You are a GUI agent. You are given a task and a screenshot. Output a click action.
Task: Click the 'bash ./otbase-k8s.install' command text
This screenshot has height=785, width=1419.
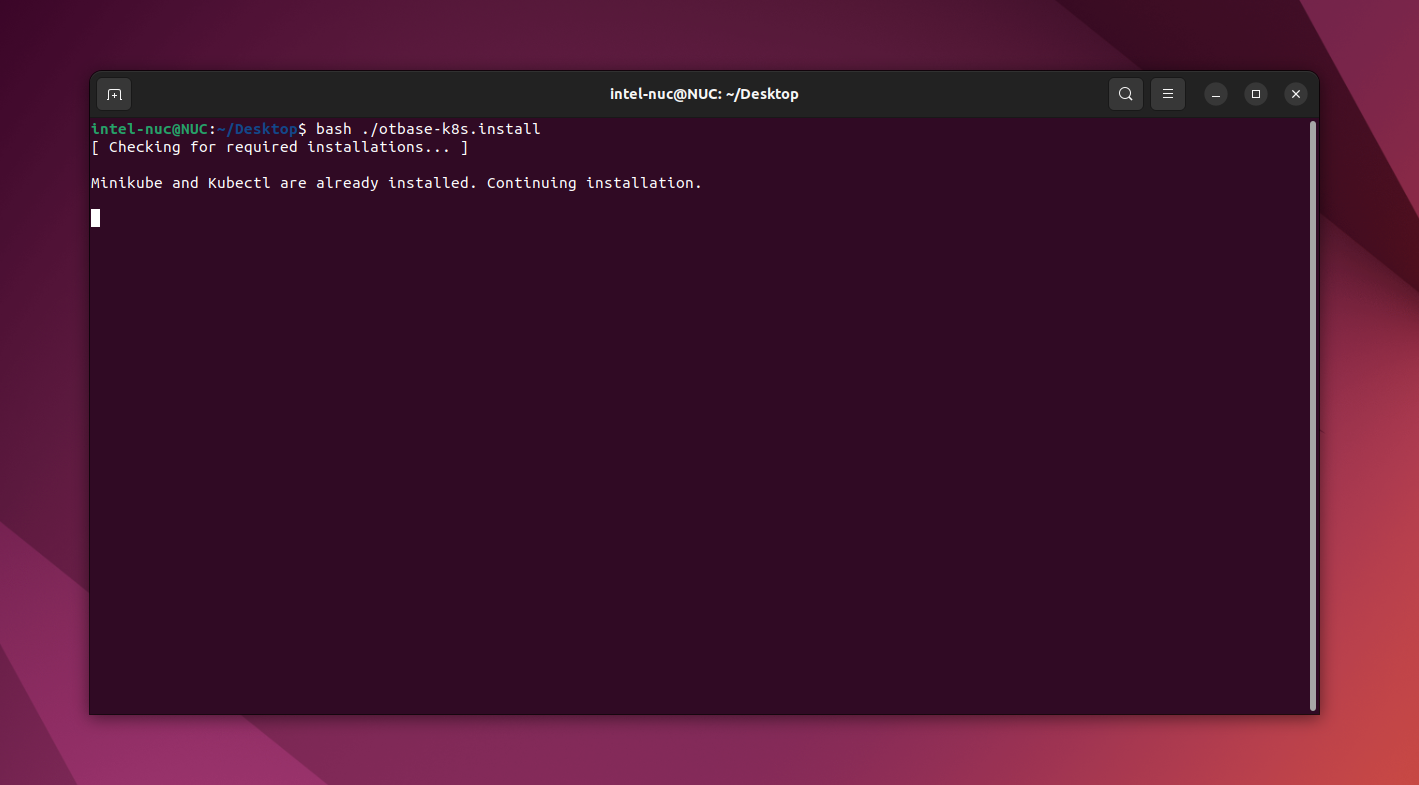click(x=428, y=129)
